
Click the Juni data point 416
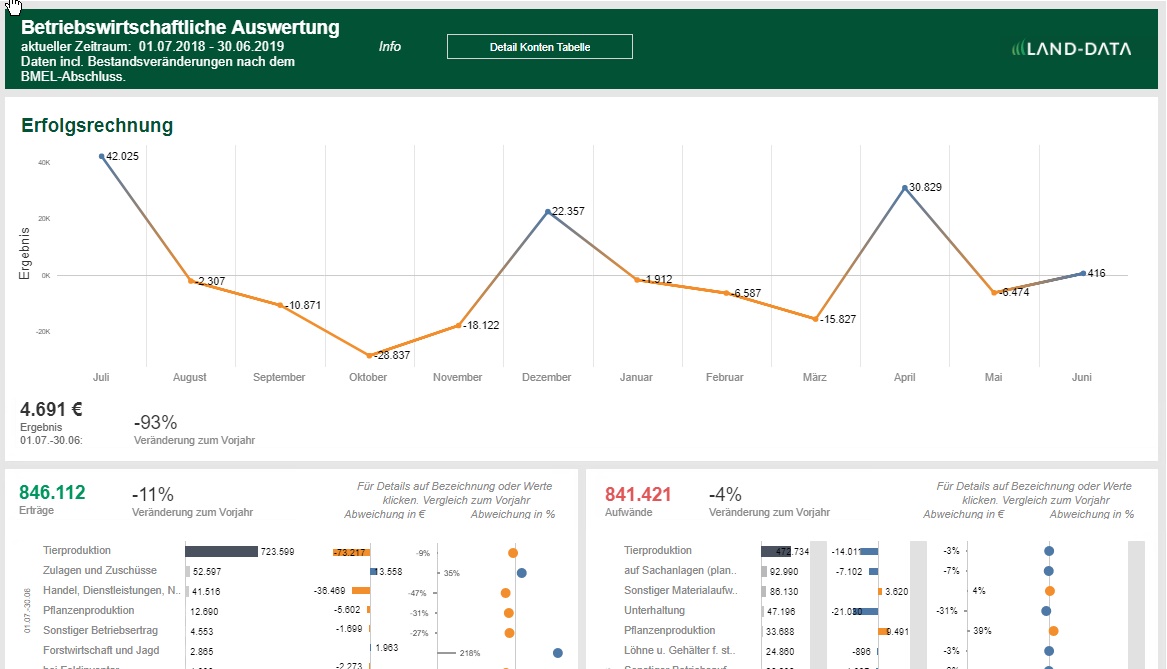(x=1082, y=273)
